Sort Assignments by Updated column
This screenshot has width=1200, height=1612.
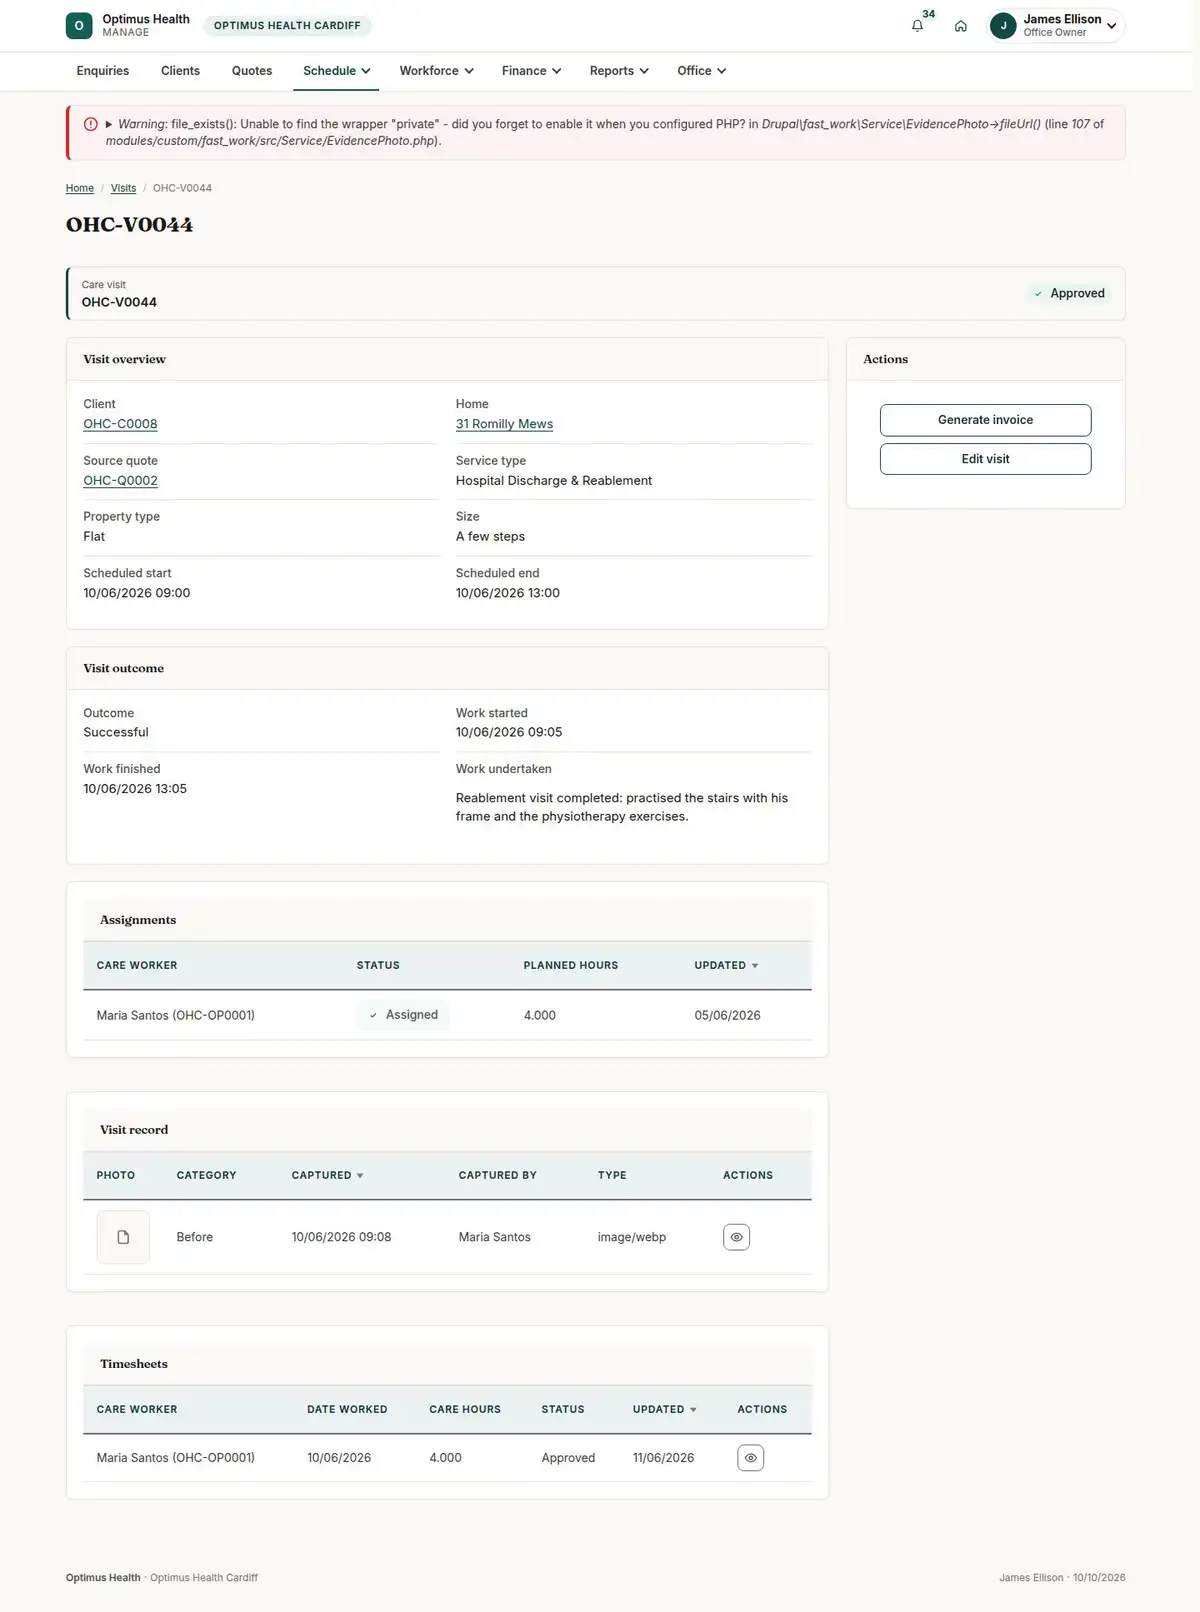click(x=726, y=966)
